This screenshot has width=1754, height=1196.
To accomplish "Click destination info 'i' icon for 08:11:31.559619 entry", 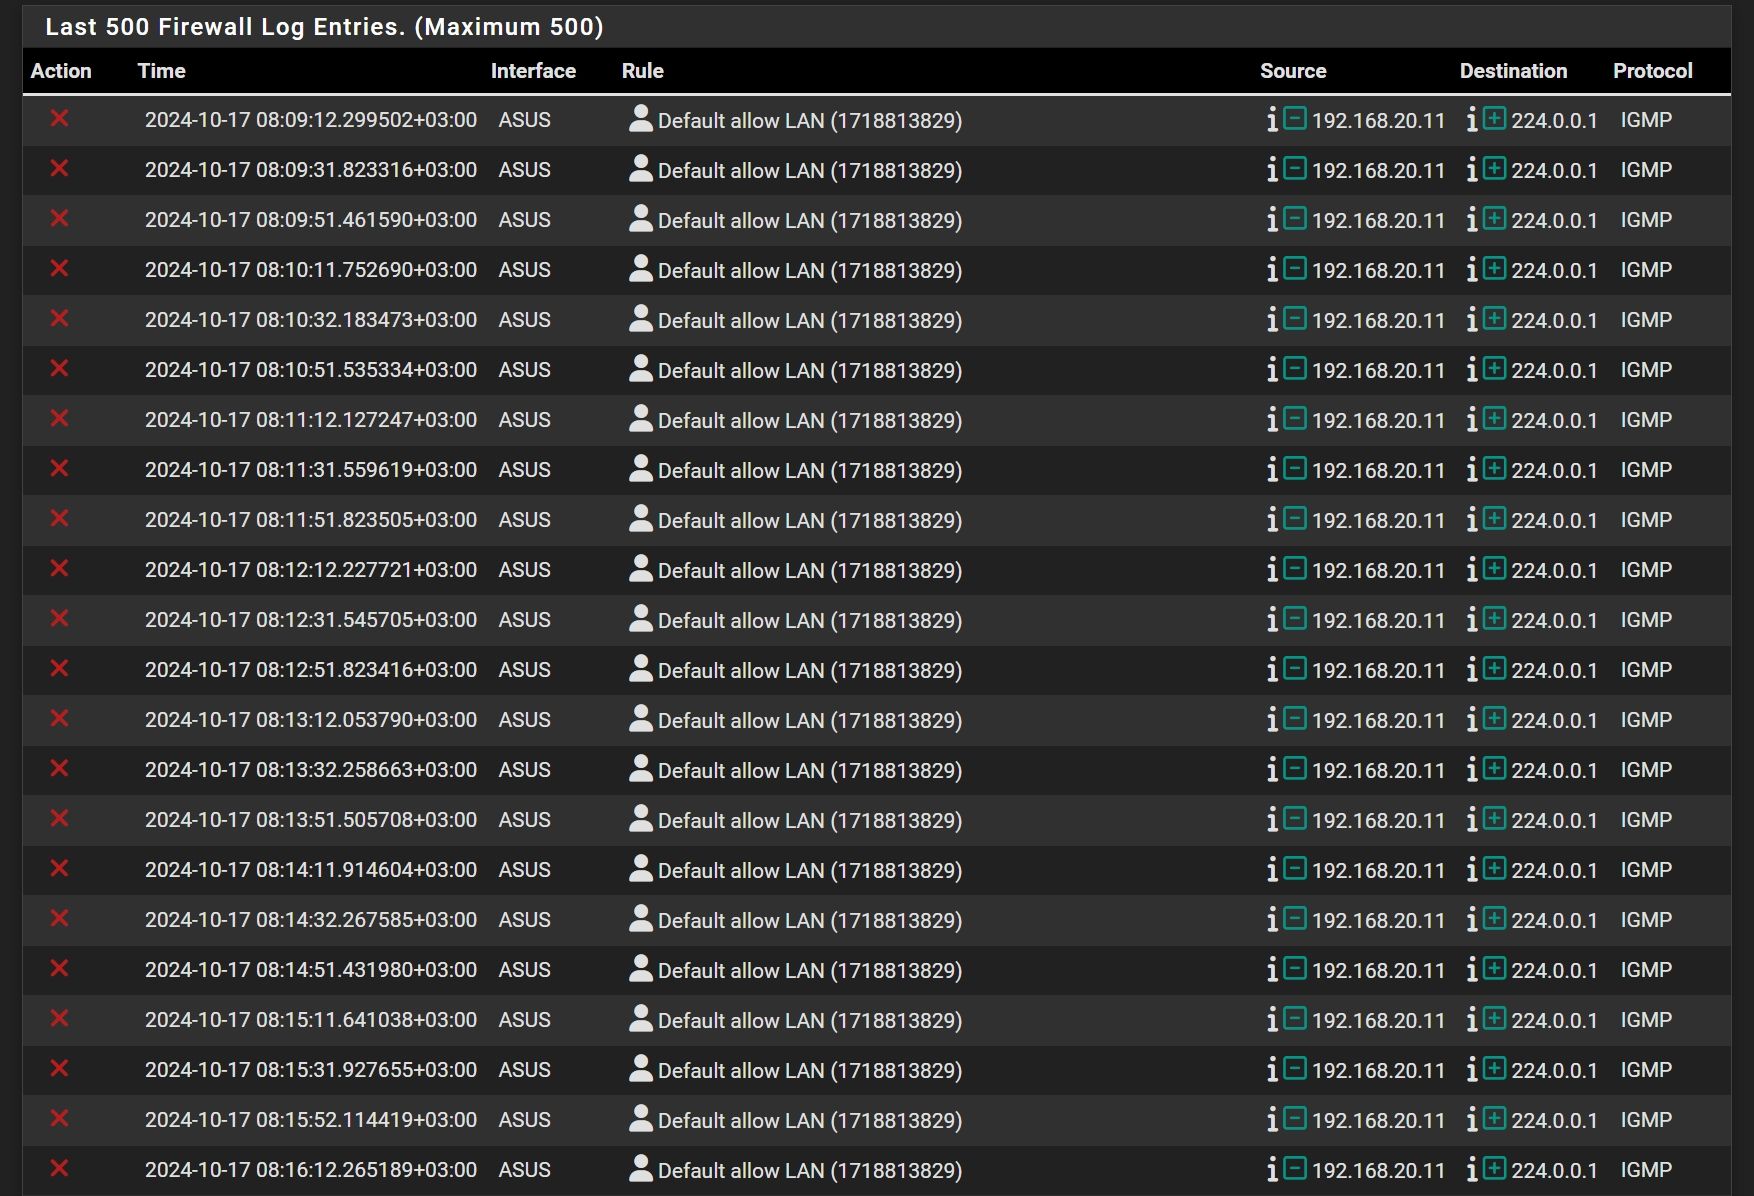I will point(1472,470).
